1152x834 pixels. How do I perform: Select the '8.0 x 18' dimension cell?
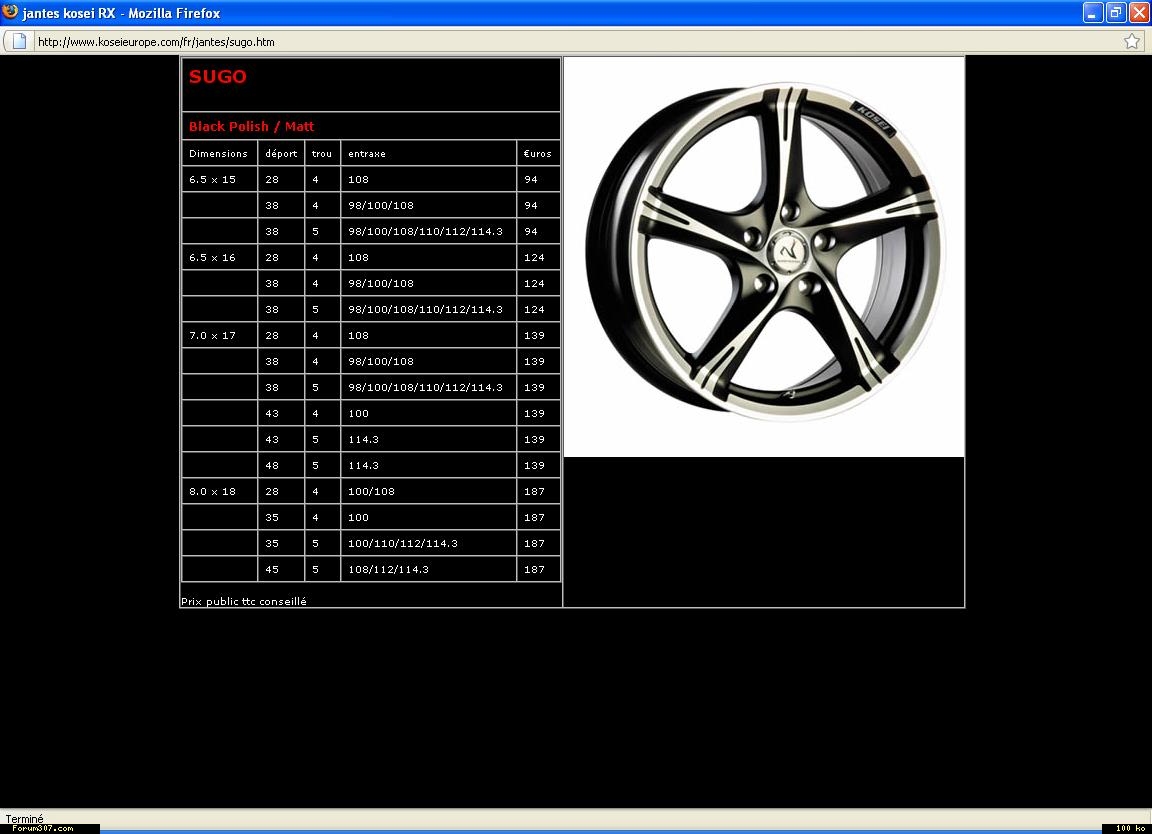219,492
